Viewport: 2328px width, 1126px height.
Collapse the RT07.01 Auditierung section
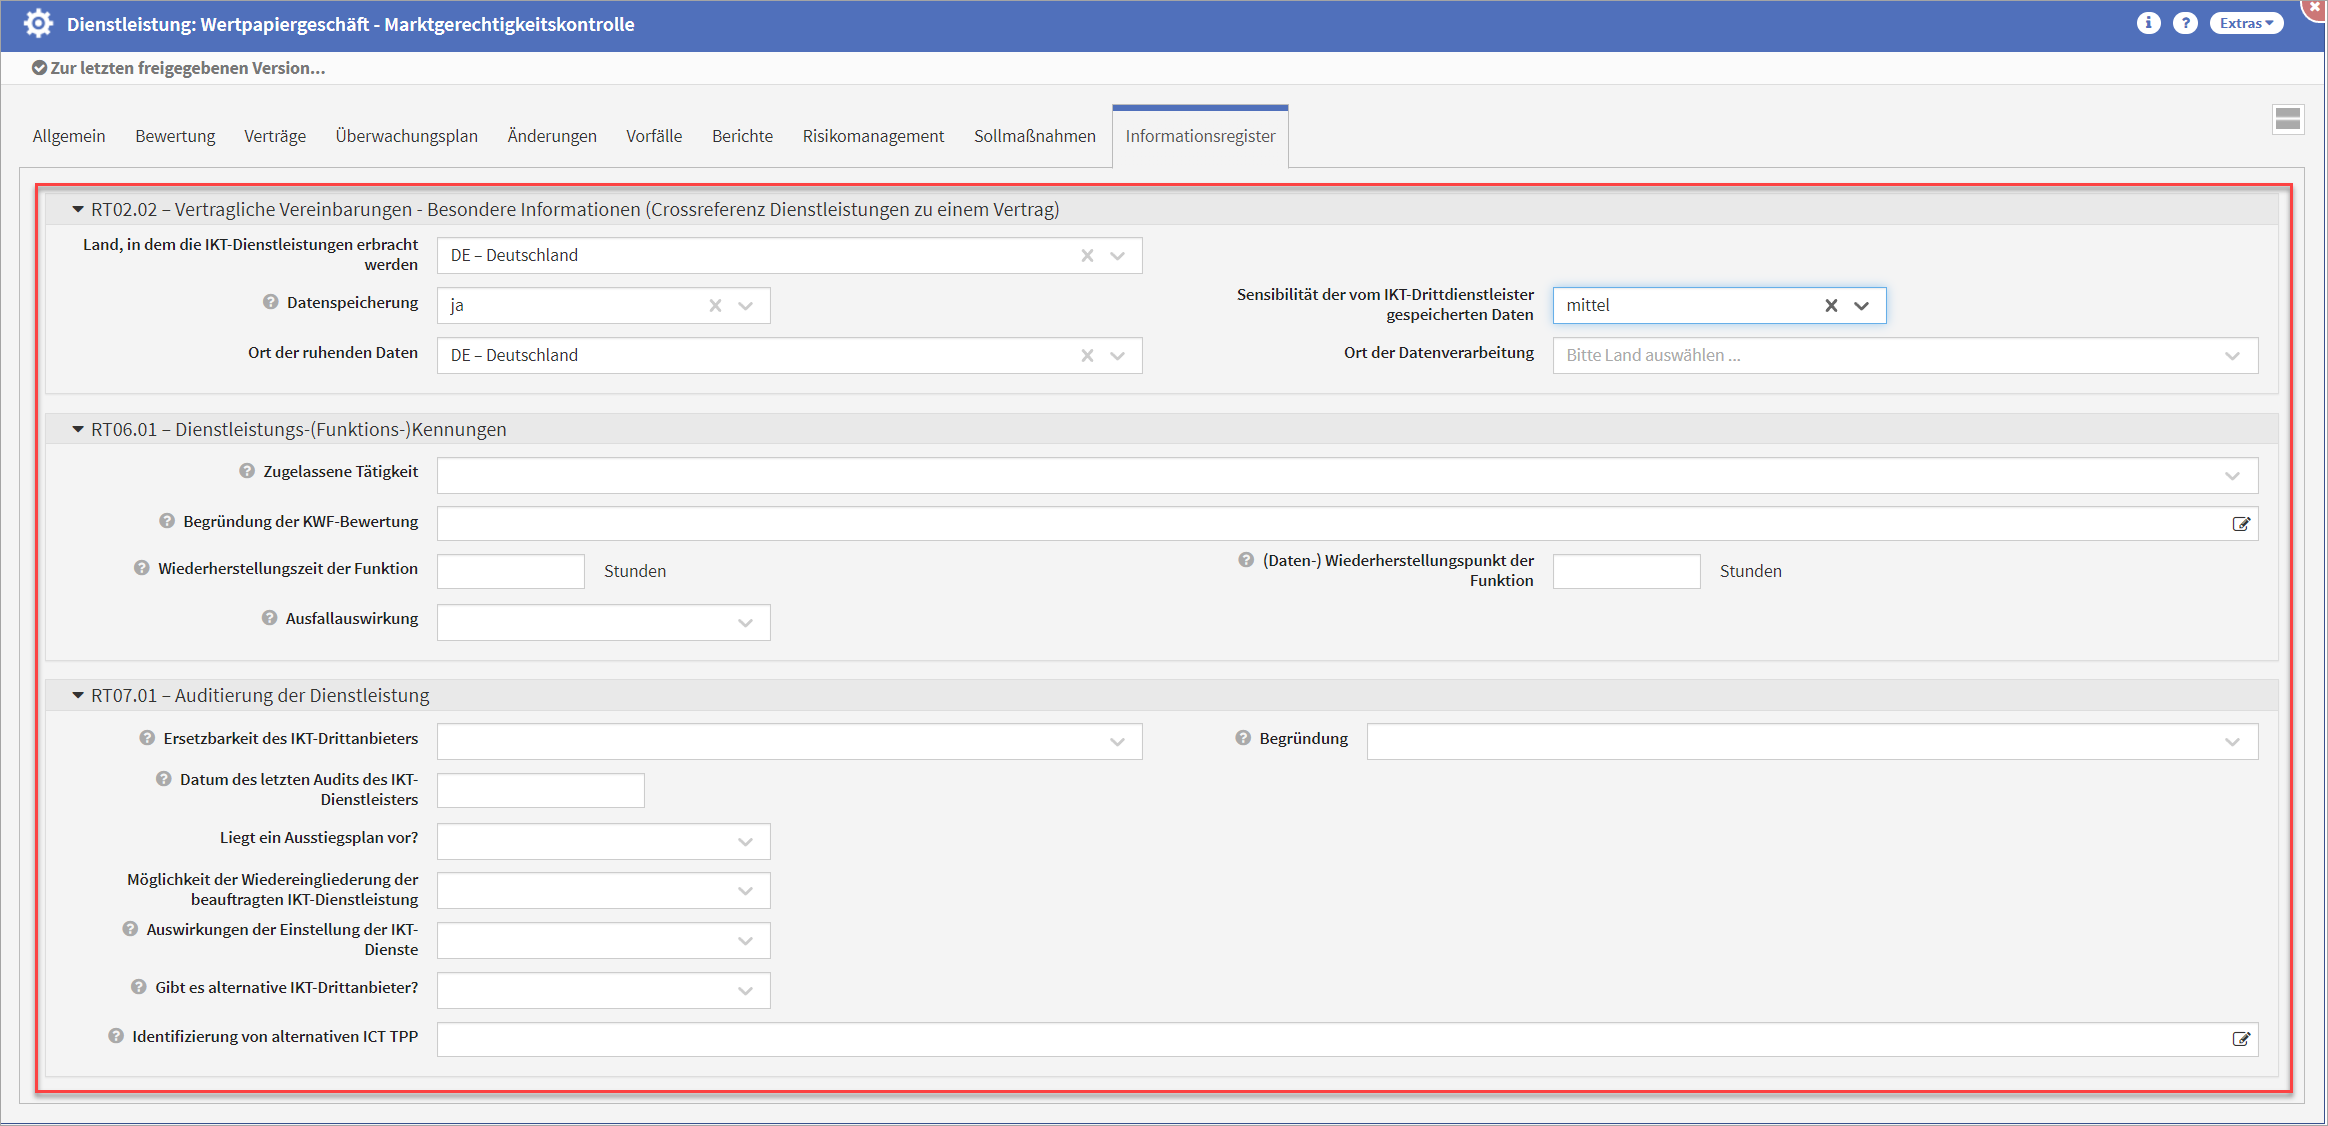(x=78, y=695)
